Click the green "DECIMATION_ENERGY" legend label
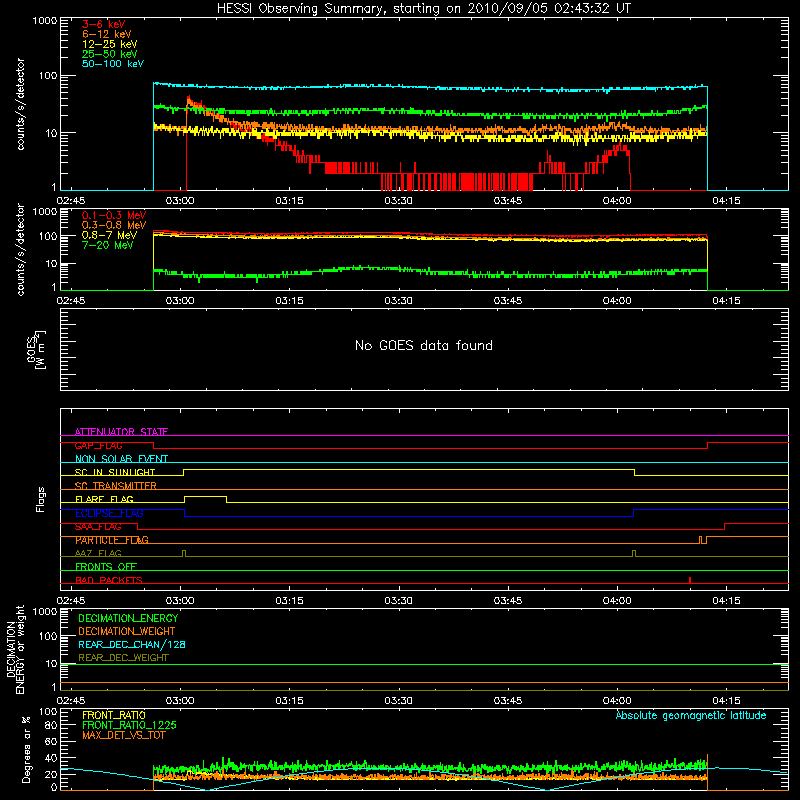This screenshot has height=800, width=800. (128, 618)
